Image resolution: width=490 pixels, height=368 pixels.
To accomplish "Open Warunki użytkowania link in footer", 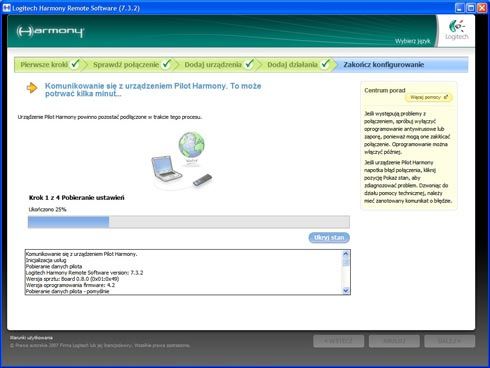I will [x=31, y=338].
